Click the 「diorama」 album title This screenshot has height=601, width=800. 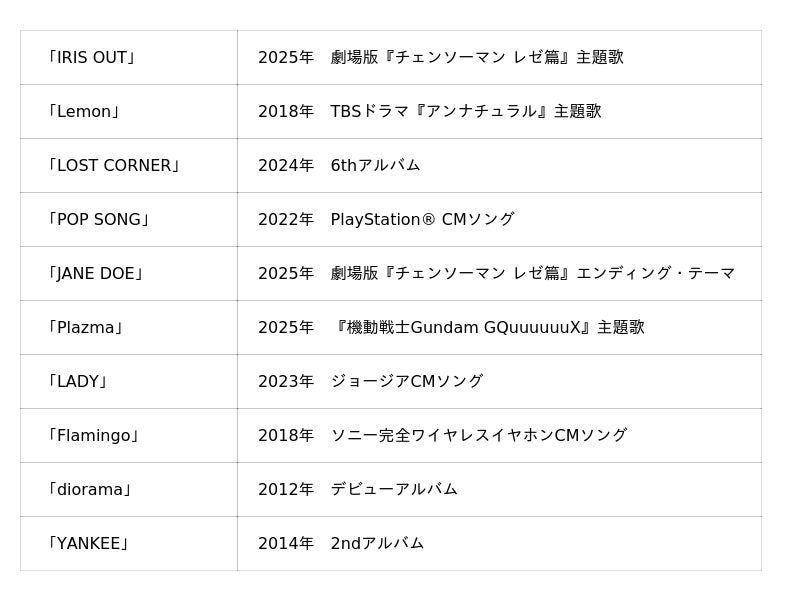(x=89, y=490)
